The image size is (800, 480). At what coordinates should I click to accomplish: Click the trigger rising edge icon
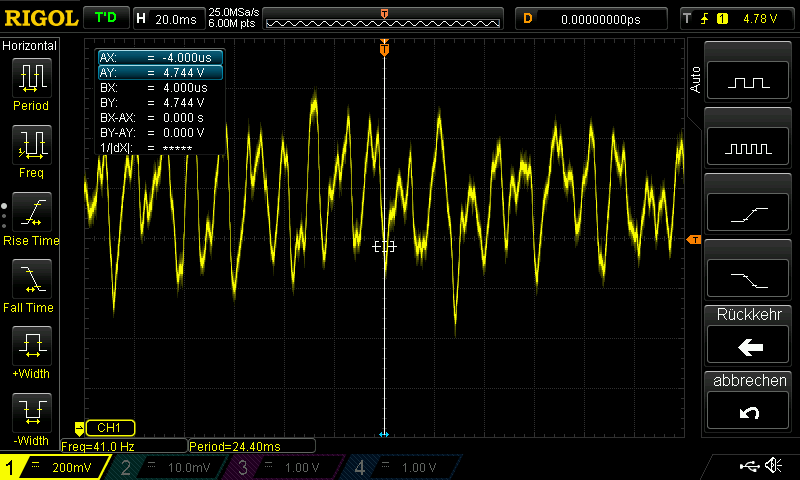click(x=705, y=19)
